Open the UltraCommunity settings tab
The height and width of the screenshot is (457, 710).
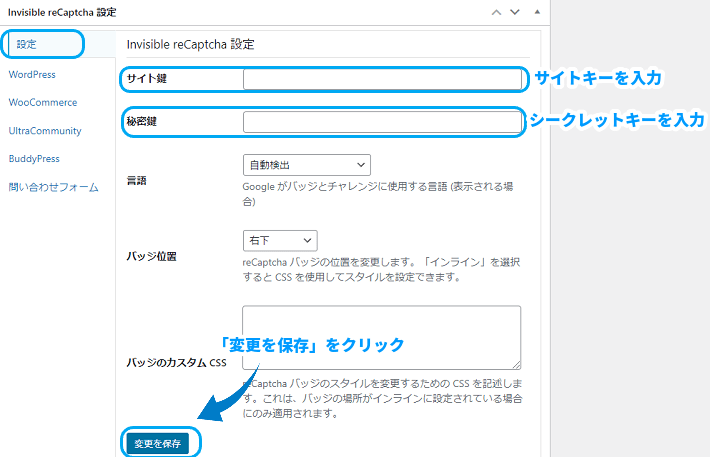(x=45, y=131)
